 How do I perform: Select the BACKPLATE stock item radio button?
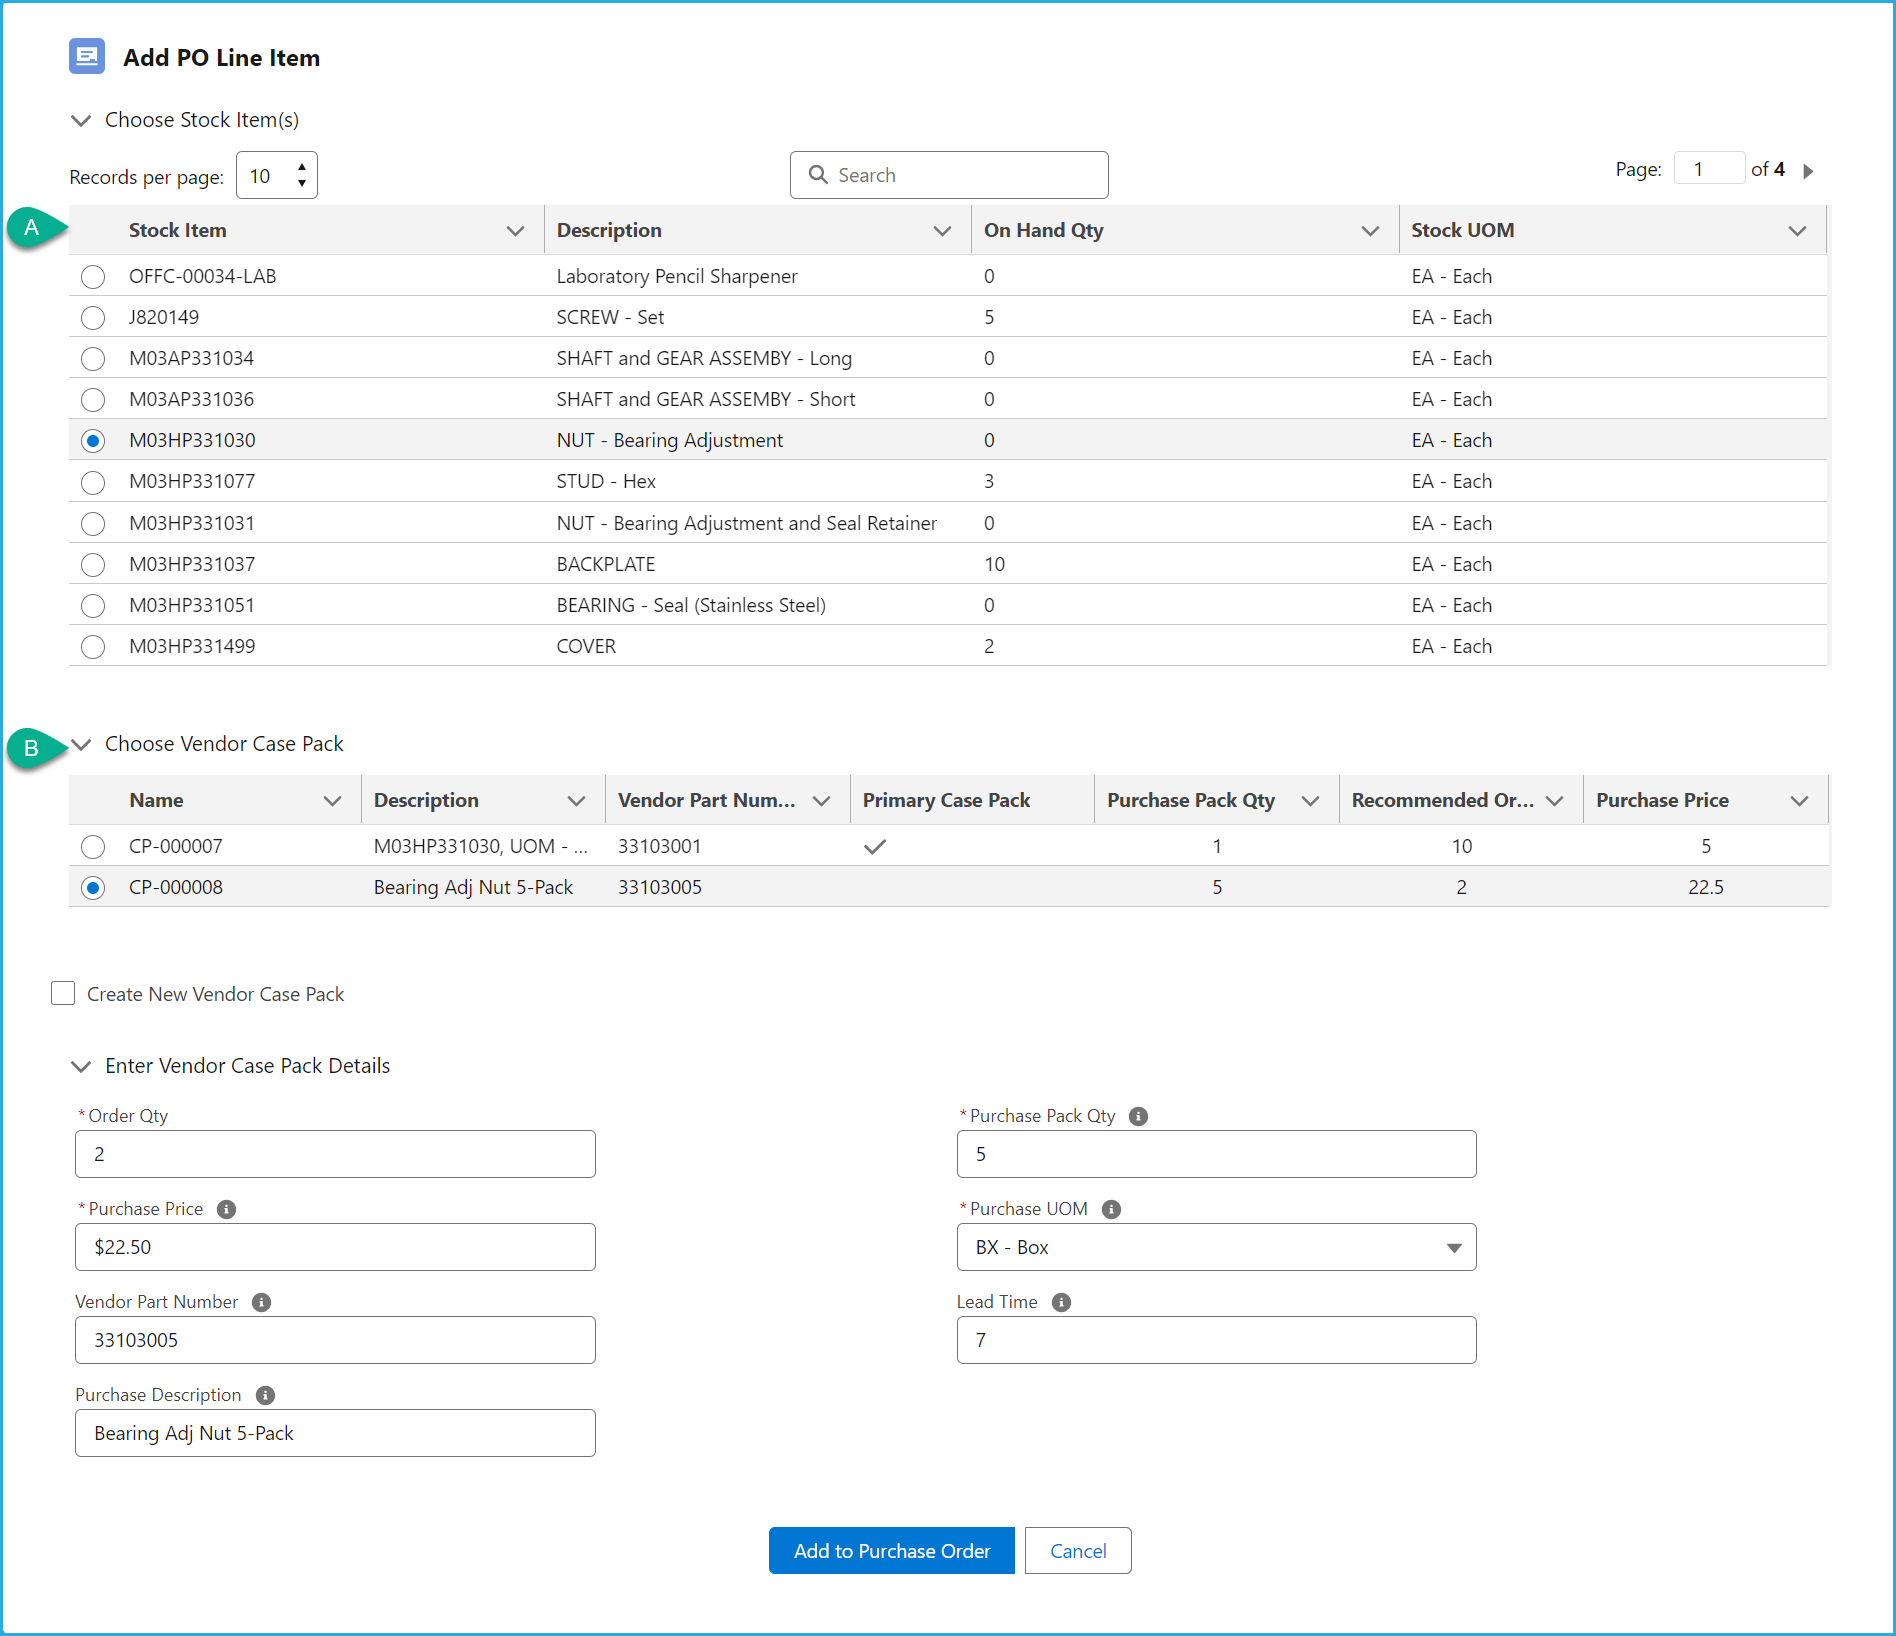point(93,564)
